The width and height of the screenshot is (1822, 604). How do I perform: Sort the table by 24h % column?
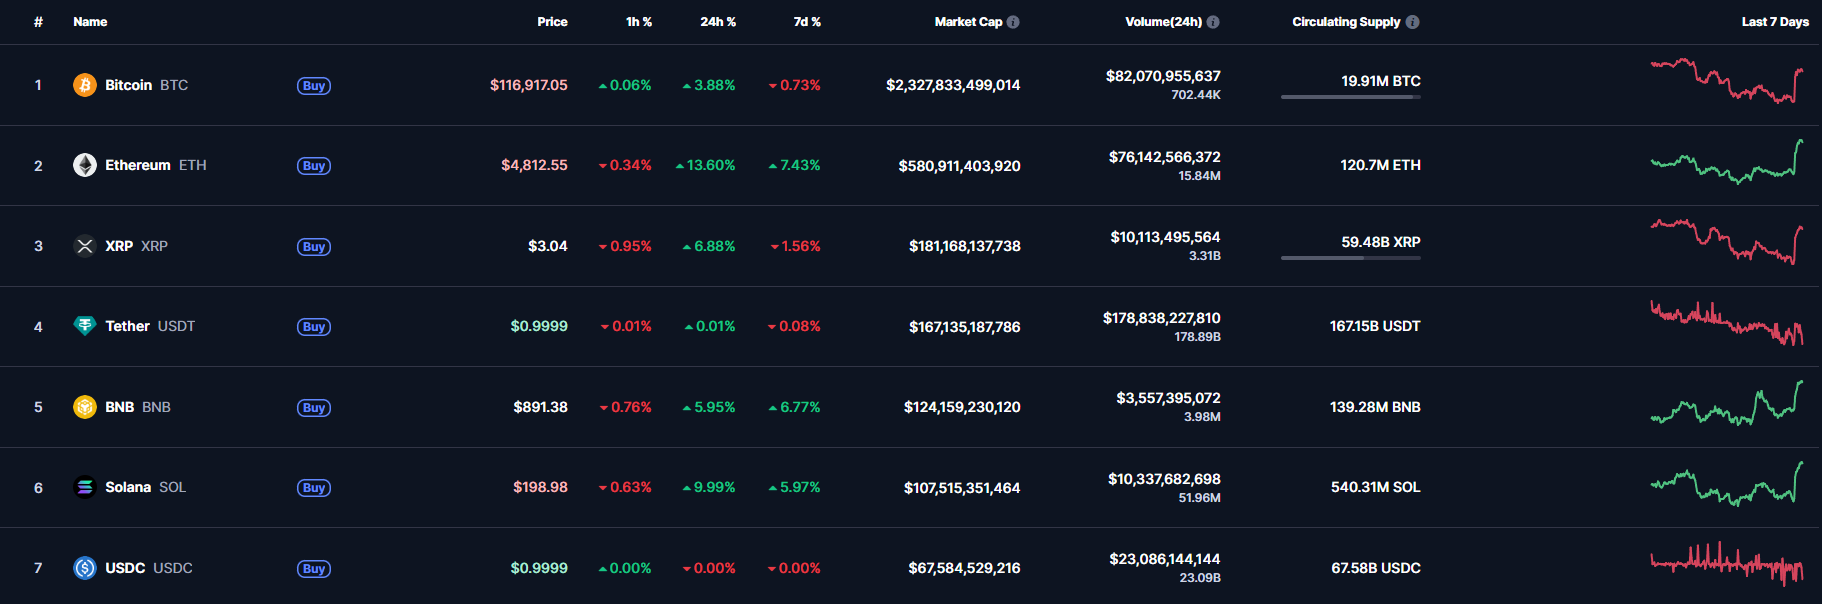click(x=718, y=22)
